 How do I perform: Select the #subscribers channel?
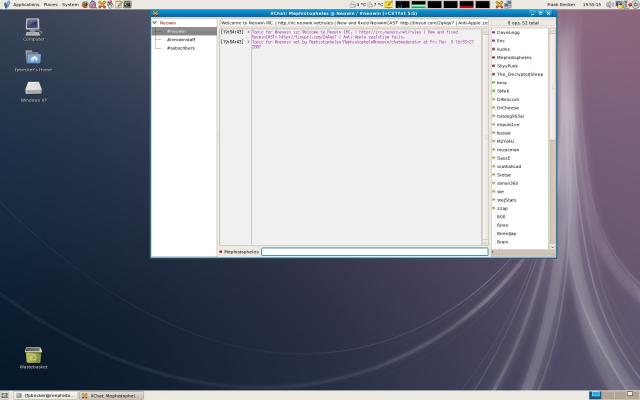(181, 48)
